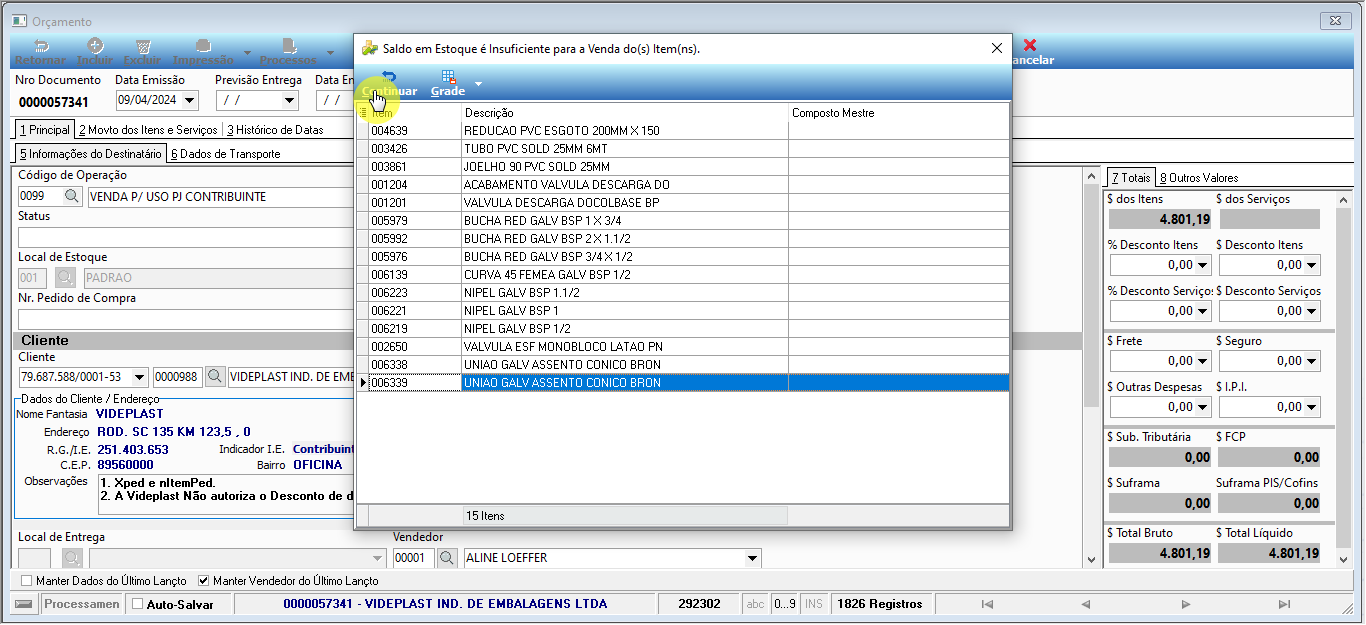
Task: Click search icon beside Local de Entrega
Action: pos(73,558)
